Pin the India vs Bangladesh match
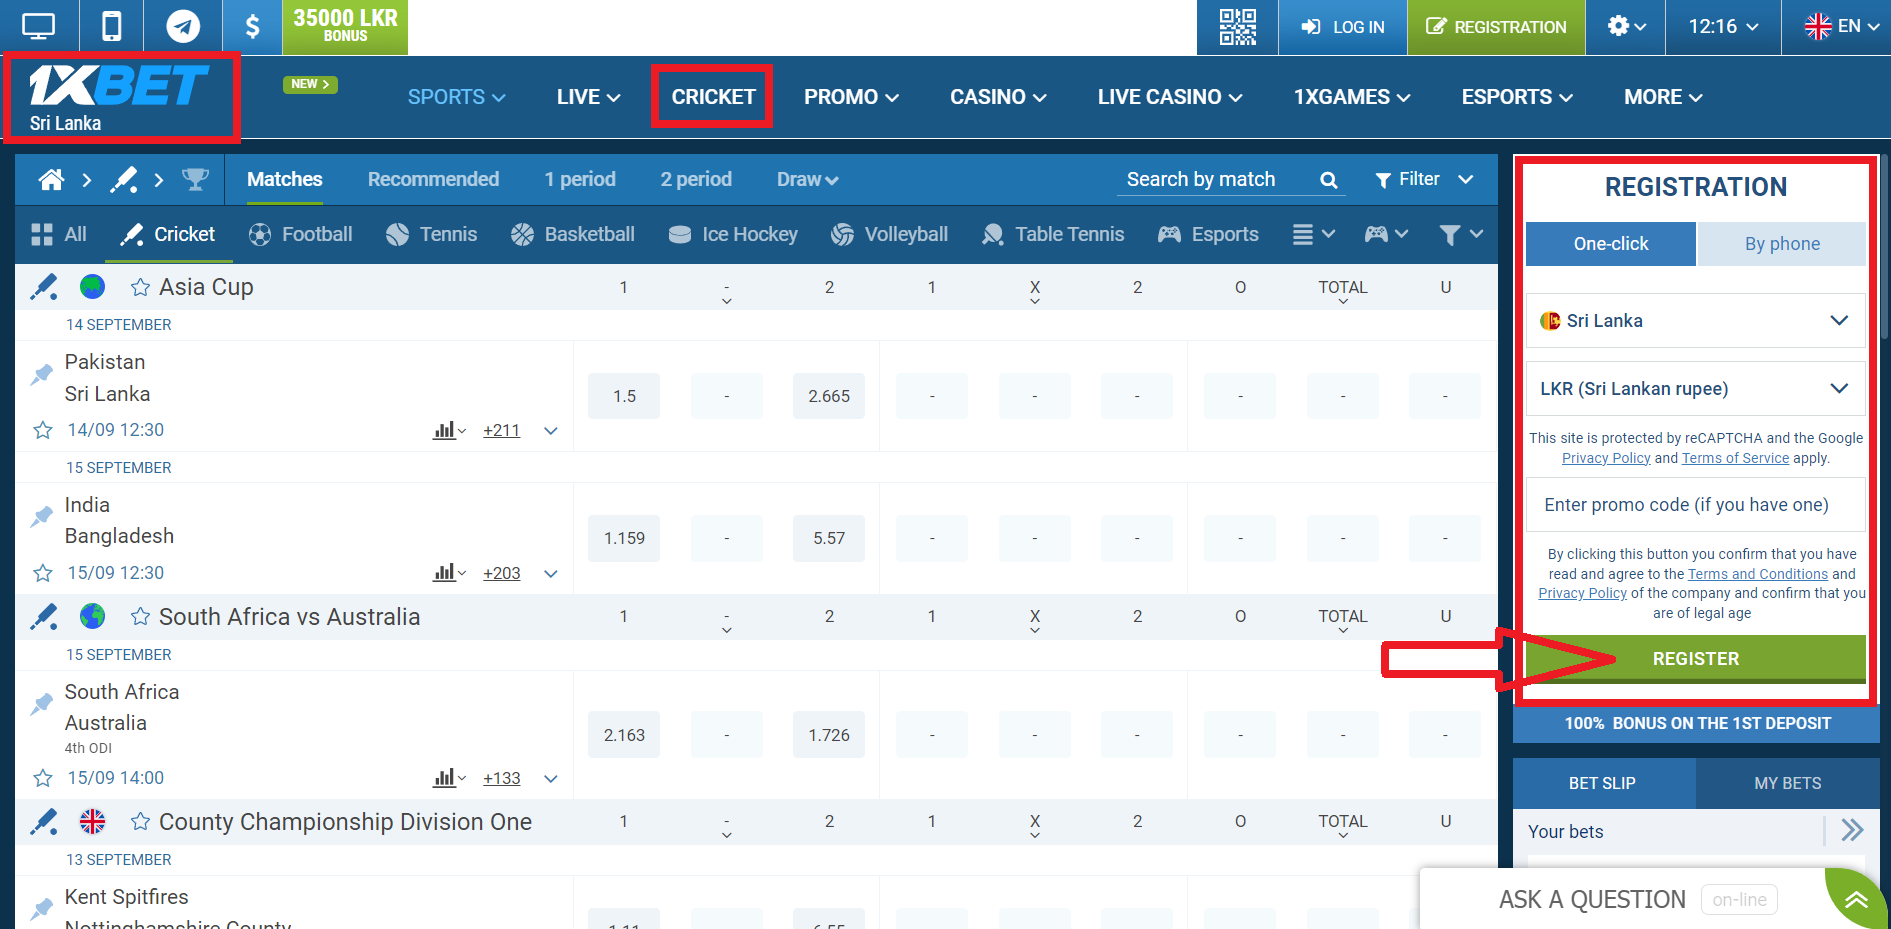 tap(42, 517)
